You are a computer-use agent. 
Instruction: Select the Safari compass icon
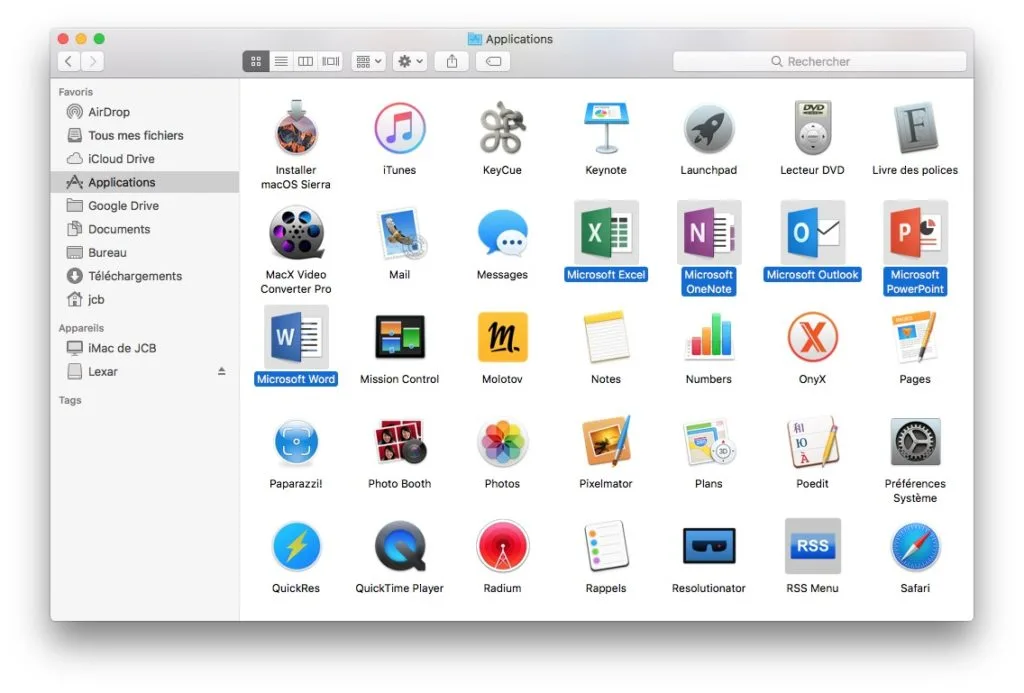tap(915, 547)
